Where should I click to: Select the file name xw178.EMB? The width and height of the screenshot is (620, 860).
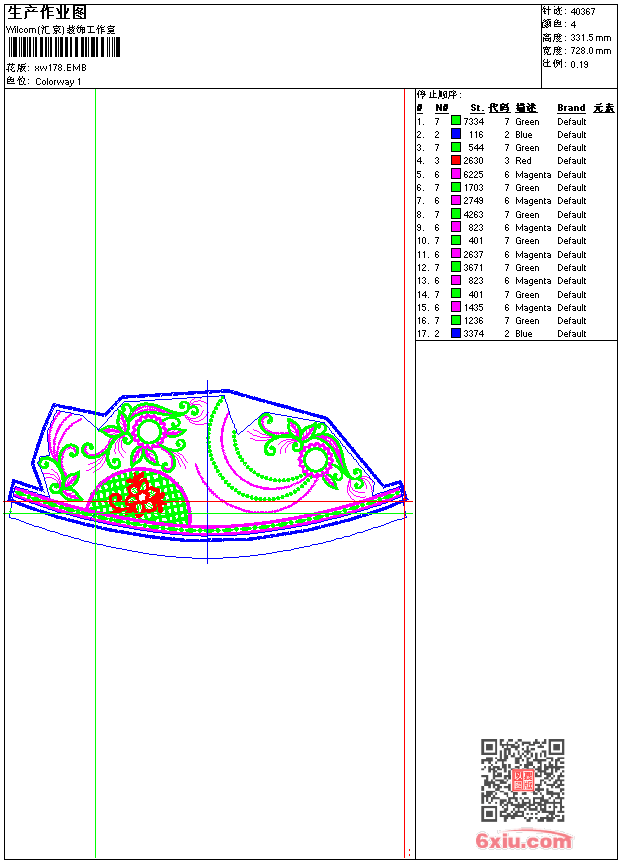[60, 68]
